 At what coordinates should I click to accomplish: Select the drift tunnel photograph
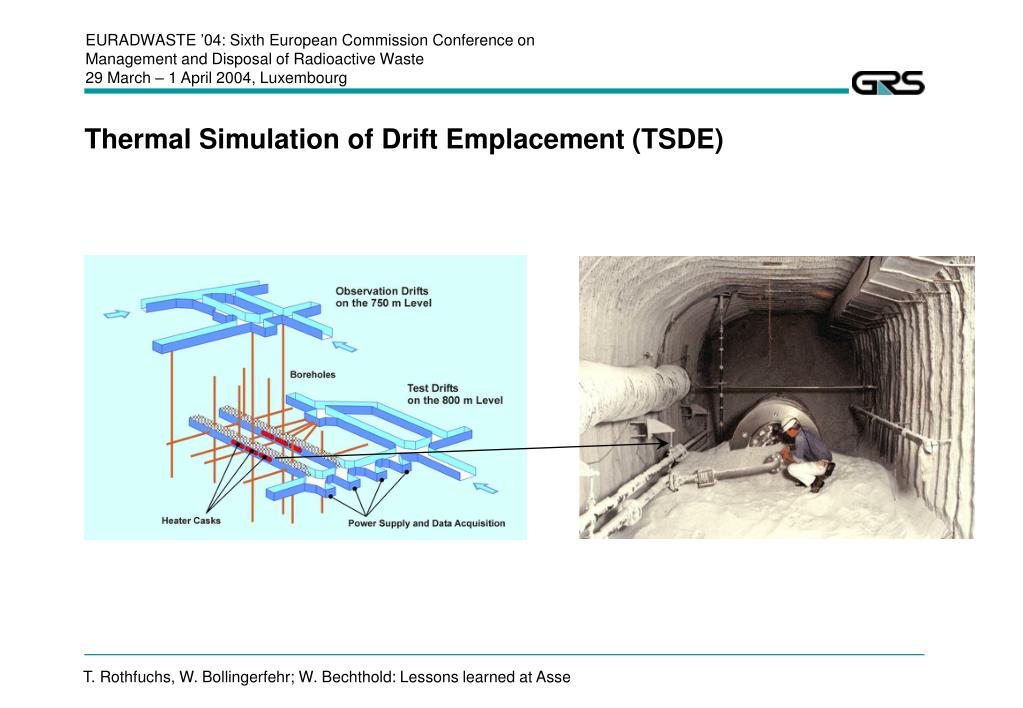(776, 397)
